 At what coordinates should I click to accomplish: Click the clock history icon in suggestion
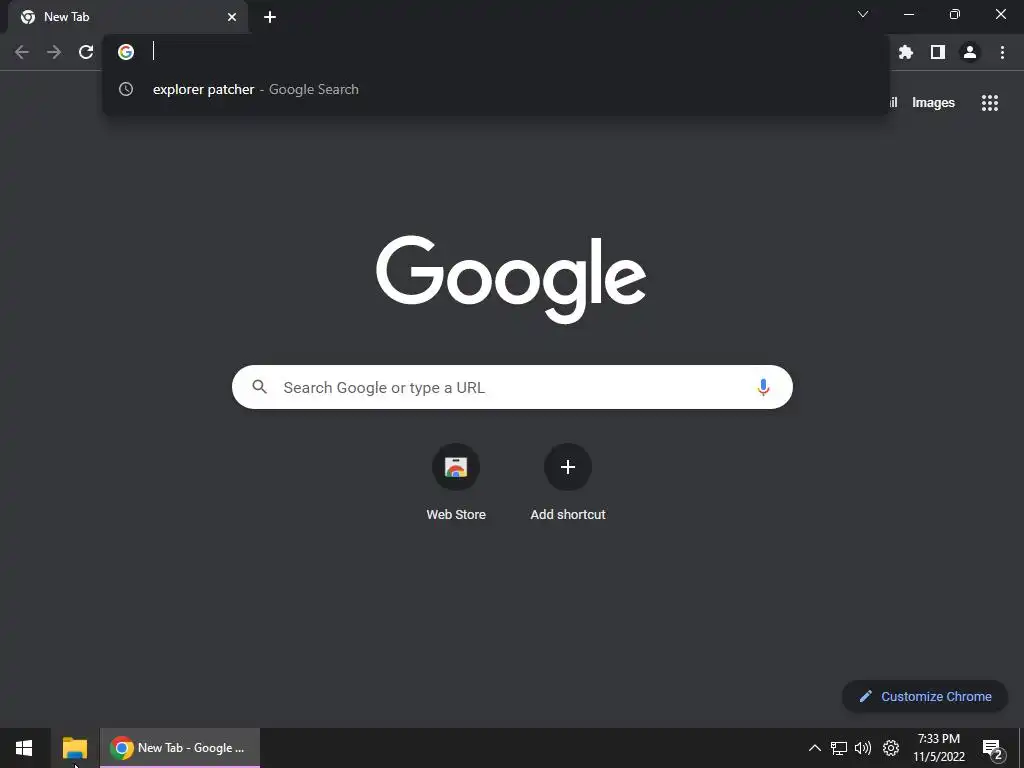(x=126, y=89)
